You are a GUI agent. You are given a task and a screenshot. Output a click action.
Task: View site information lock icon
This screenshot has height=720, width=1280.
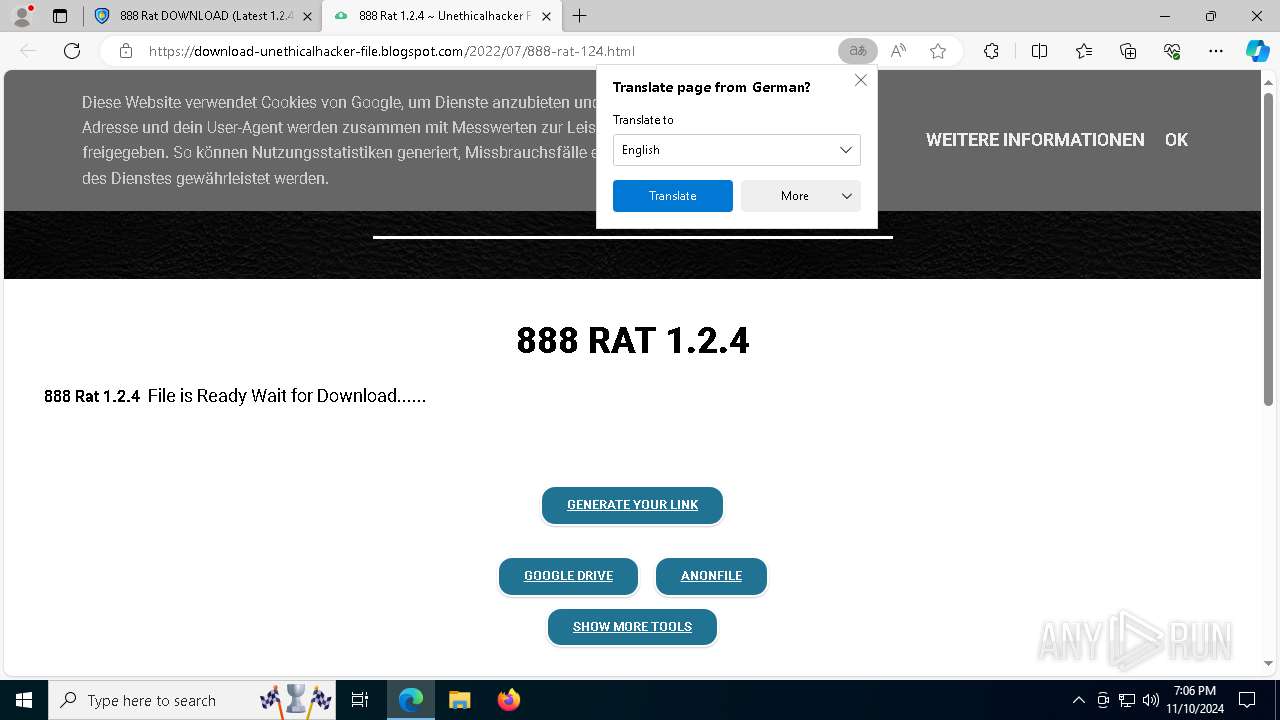tap(126, 51)
